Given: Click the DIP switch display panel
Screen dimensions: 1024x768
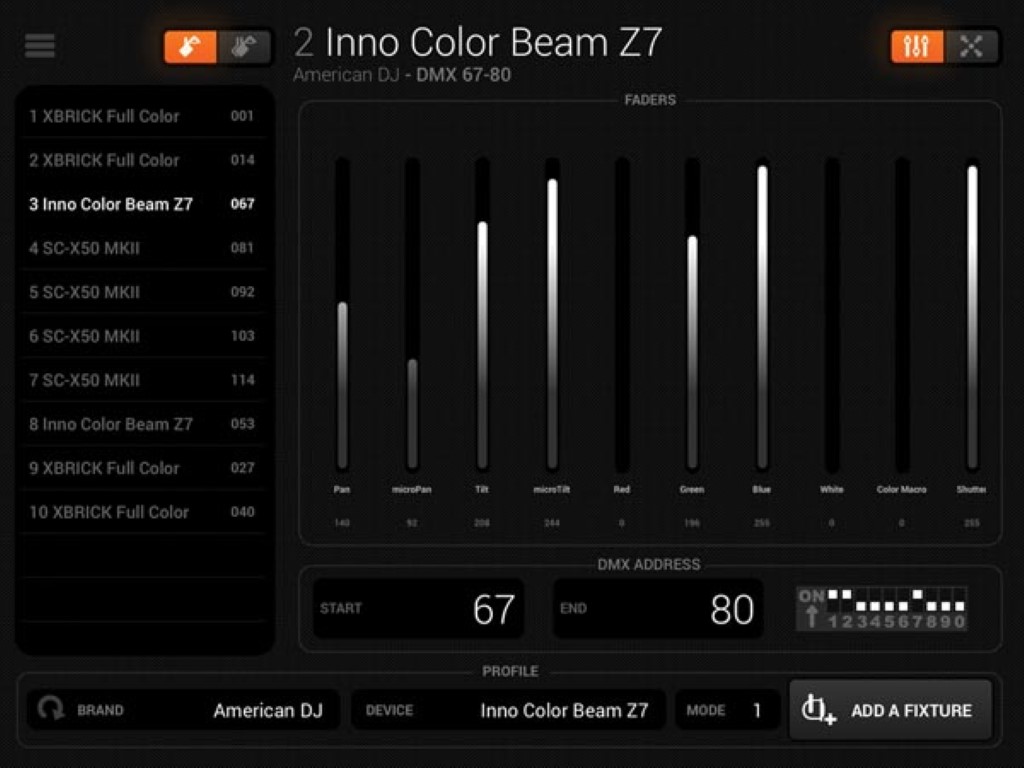Looking at the screenshot, I should (882, 608).
